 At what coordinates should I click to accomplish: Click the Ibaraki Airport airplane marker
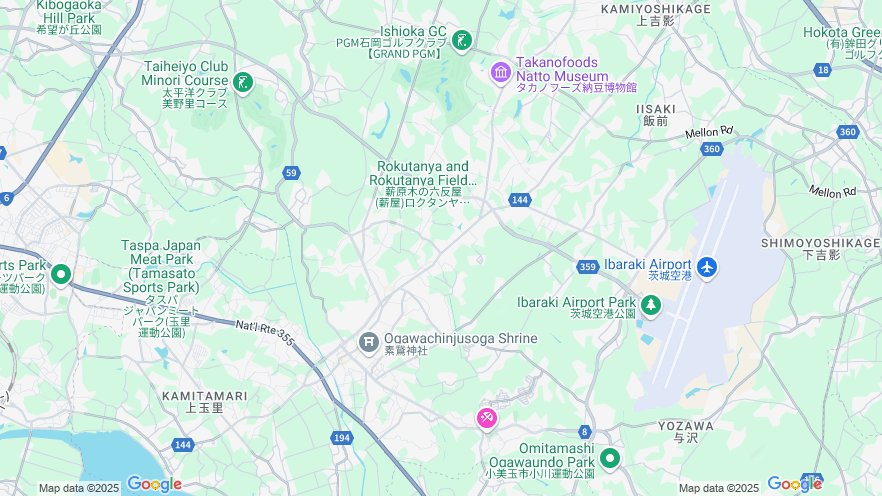click(706, 267)
